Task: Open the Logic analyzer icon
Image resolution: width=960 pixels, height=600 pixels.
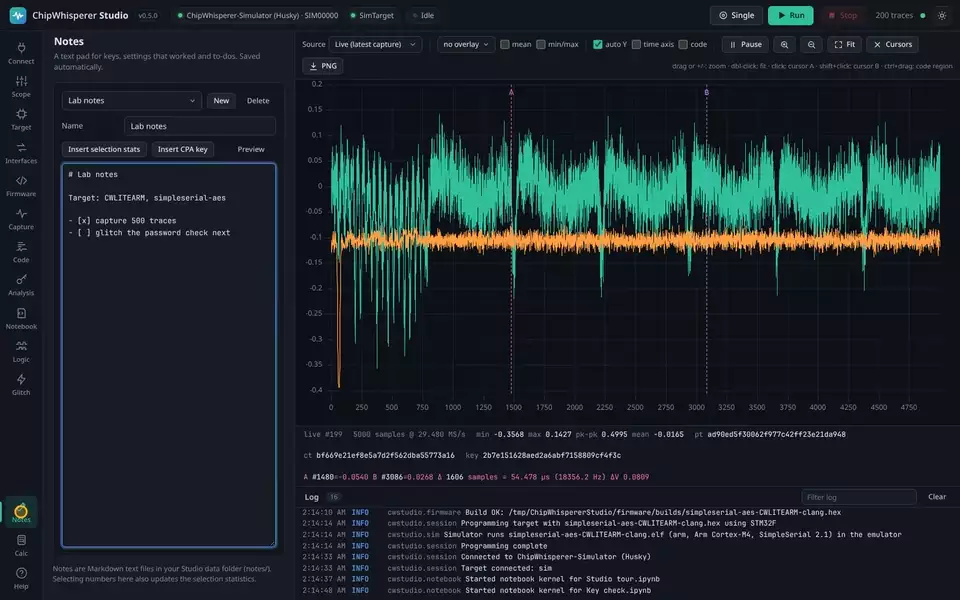Action: [x=21, y=351]
